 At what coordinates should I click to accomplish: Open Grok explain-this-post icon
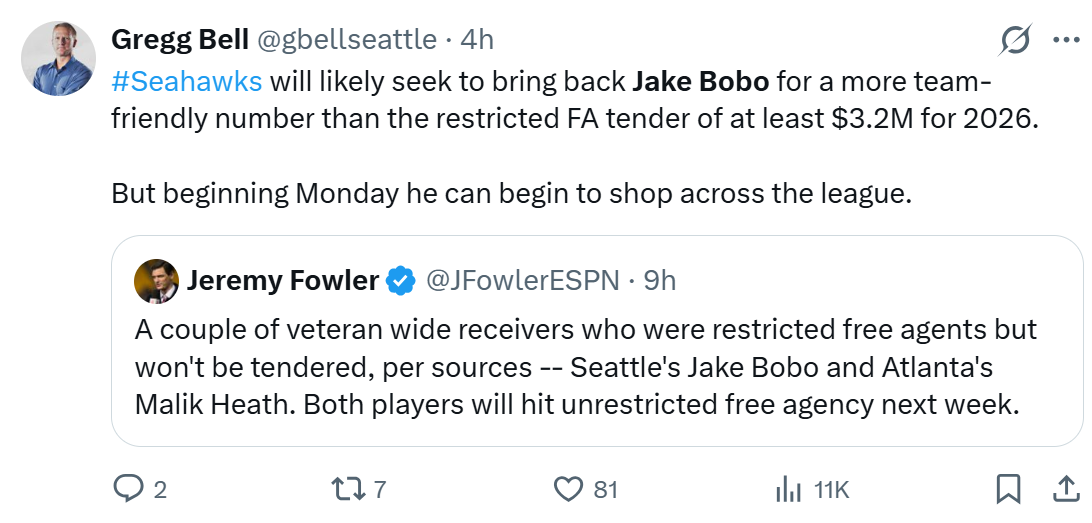click(x=1015, y=40)
